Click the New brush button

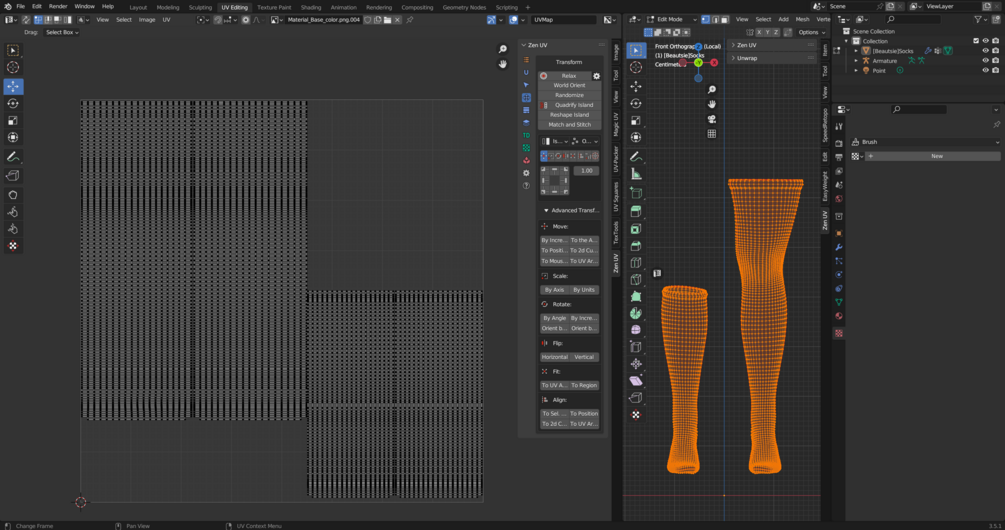936,156
